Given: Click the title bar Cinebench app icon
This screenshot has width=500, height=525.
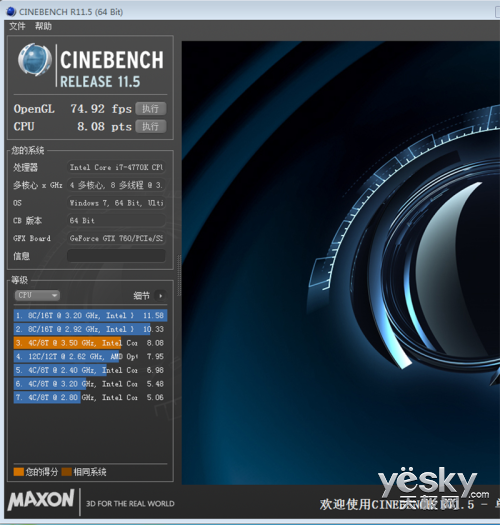Looking at the screenshot, I should coord(11,12).
